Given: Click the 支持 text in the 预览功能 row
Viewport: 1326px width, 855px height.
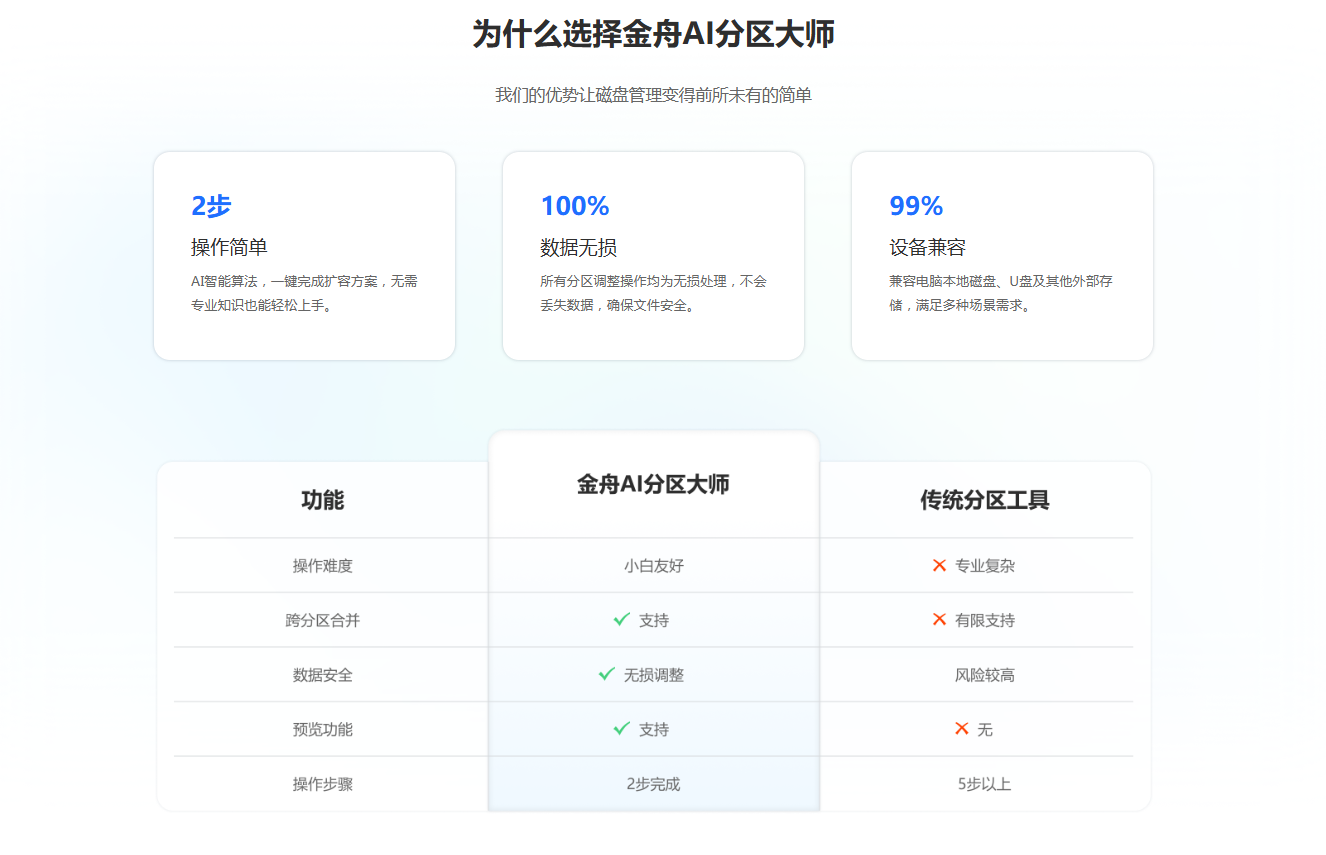Looking at the screenshot, I should click(x=654, y=729).
